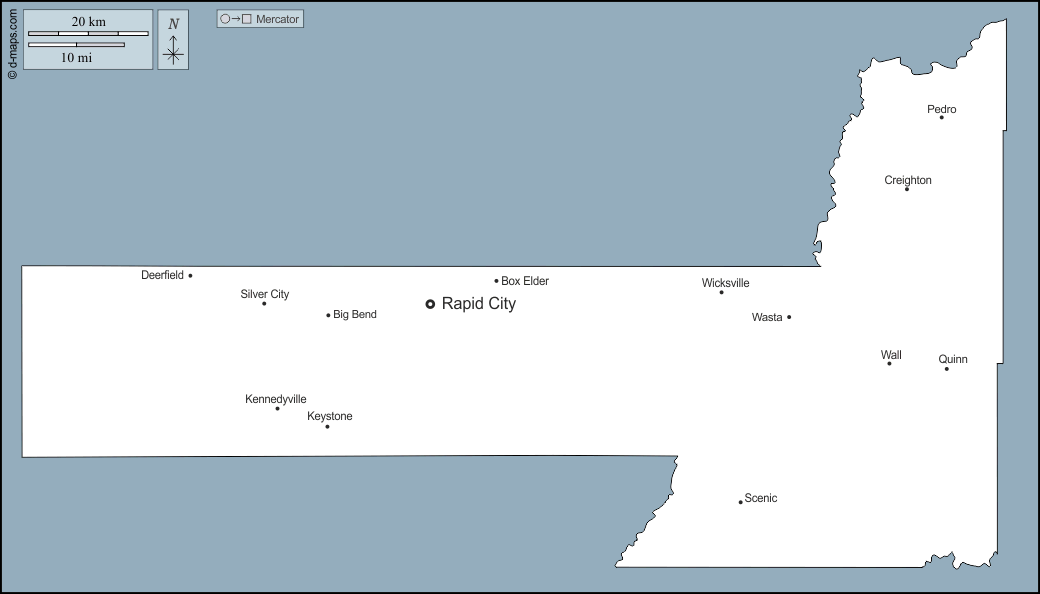Select the Box Elder town dot
This screenshot has width=1040, height=594.
click(x=496, y=281)
